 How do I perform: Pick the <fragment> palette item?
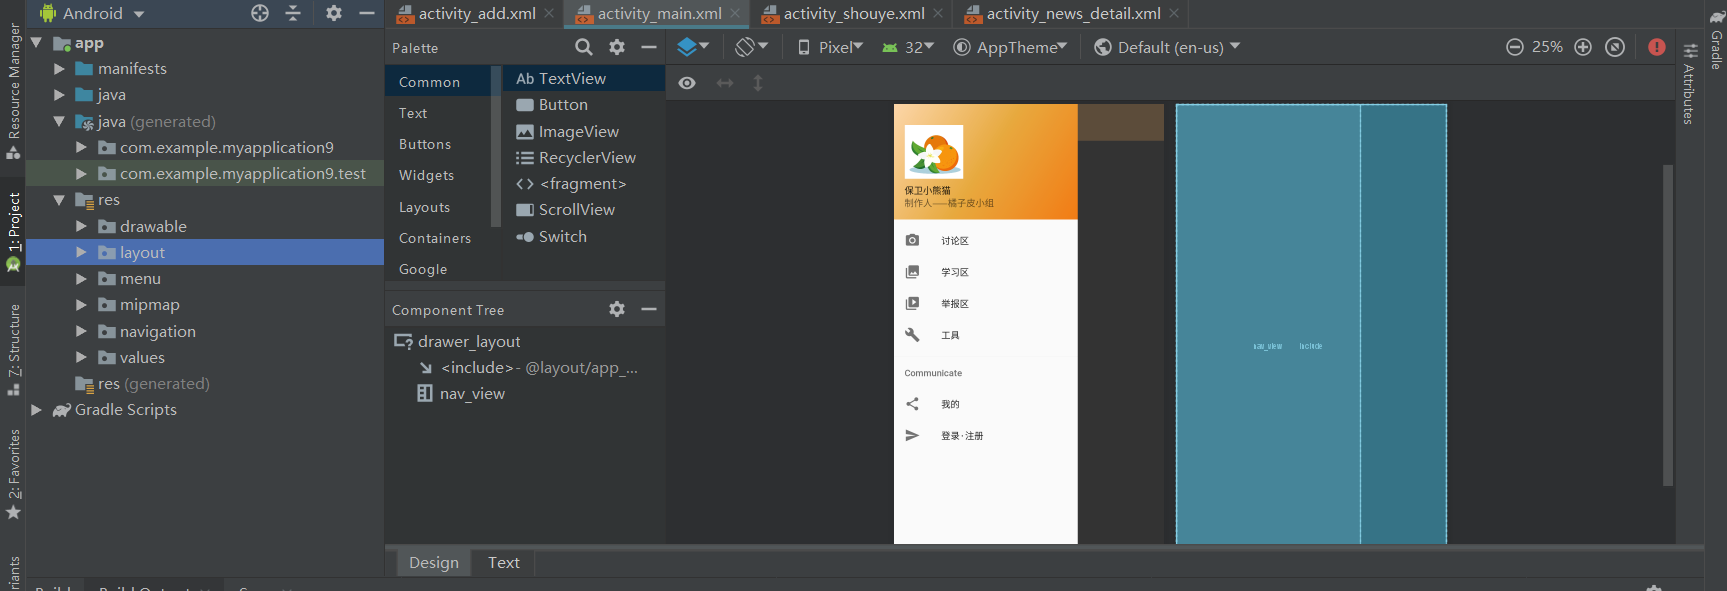pyautogui.click(x=584, y=183)
